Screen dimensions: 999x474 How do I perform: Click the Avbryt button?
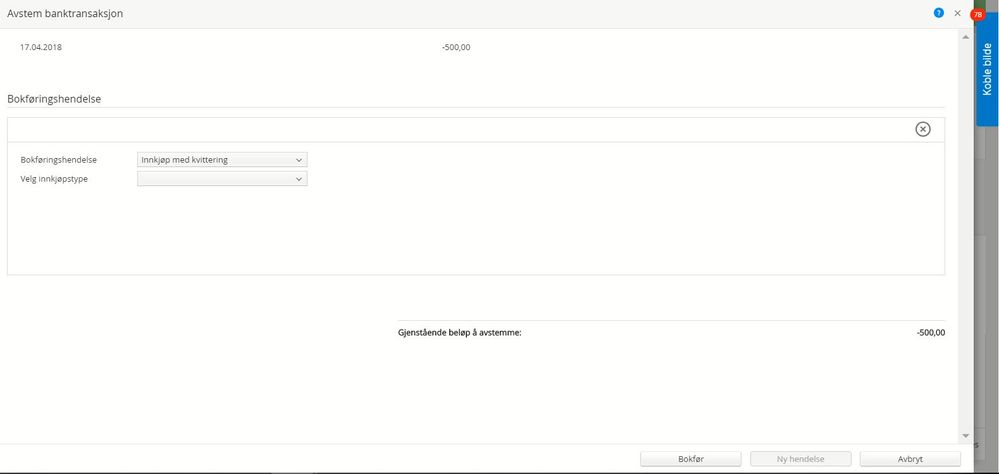(x=910, y=459)
